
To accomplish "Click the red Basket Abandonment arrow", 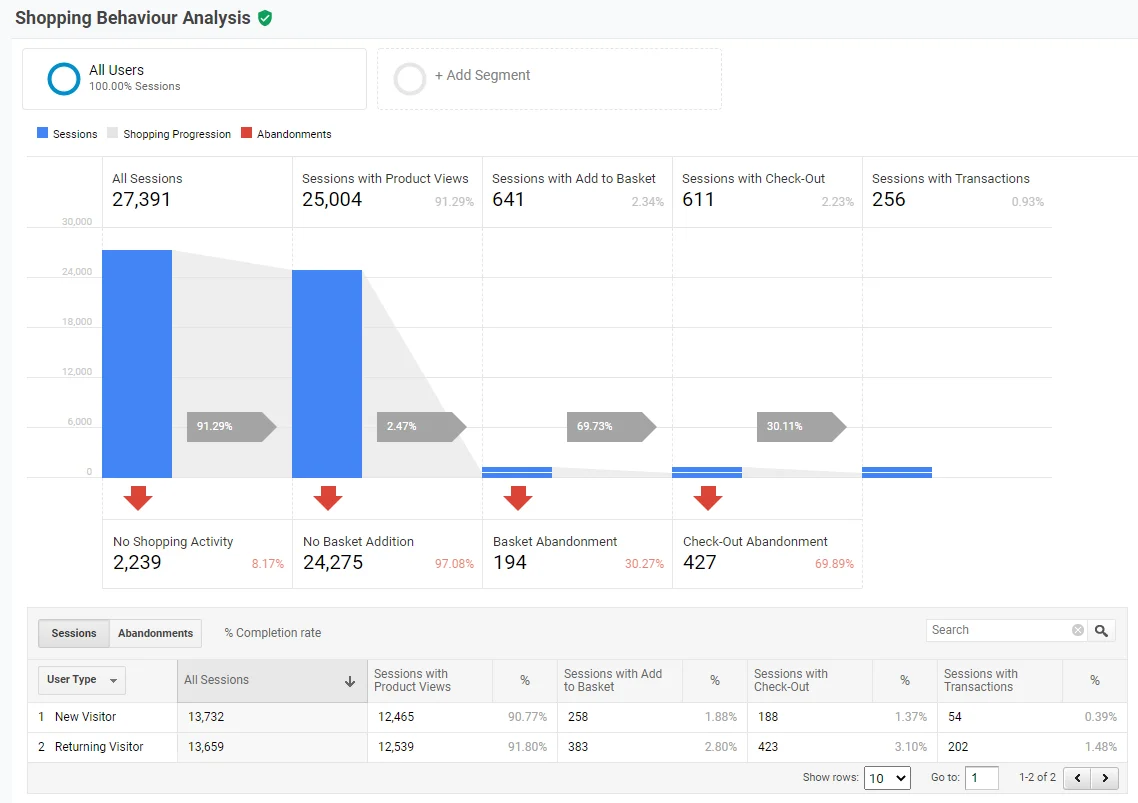I will [x=518, y=498].
